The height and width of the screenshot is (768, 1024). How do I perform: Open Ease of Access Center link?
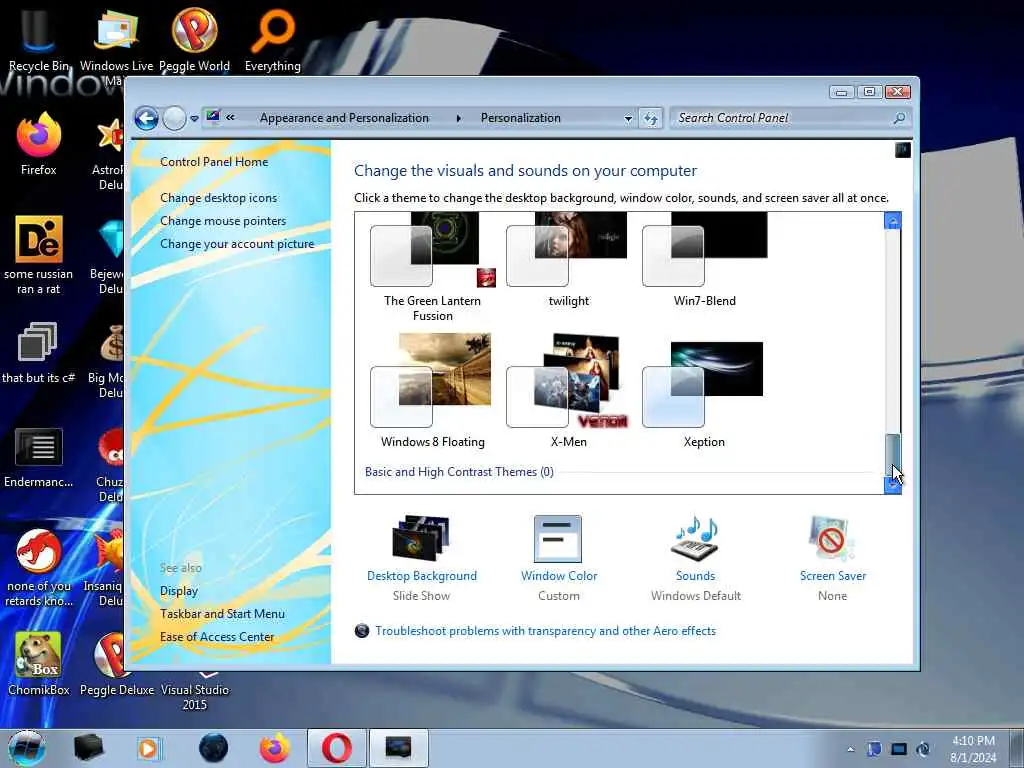click(x=217, y=637)
